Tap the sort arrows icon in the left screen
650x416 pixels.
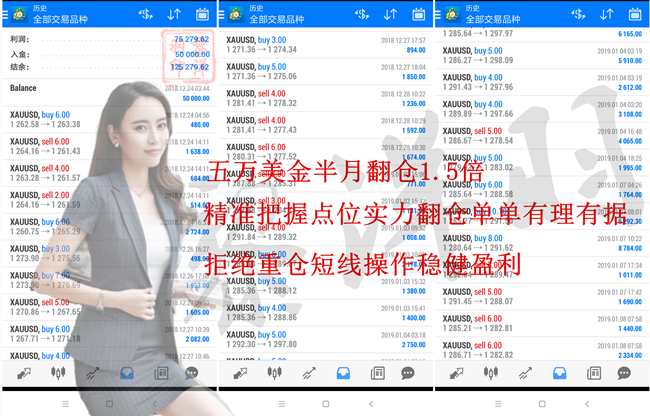coord(174,15)
